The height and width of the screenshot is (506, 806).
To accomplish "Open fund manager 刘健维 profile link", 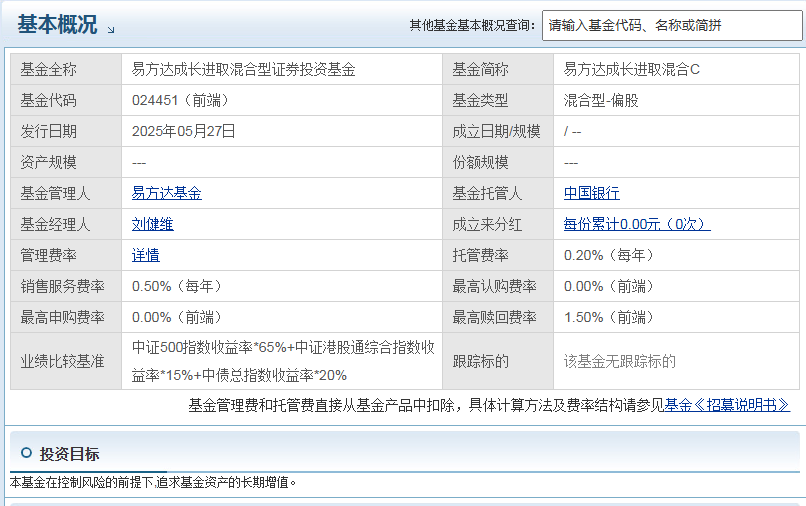I will click(153, 224).
